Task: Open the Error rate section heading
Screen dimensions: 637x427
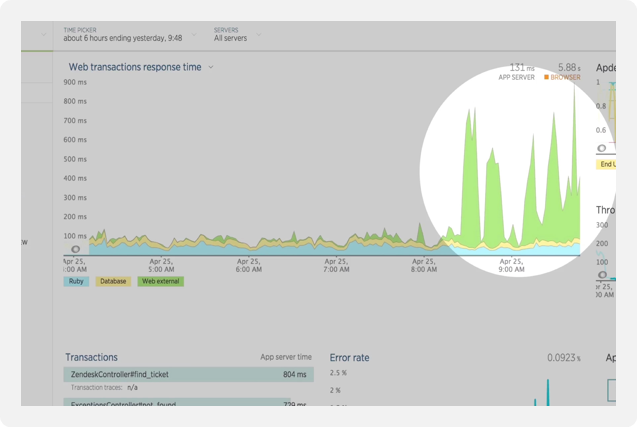Action: click(349, 358)
